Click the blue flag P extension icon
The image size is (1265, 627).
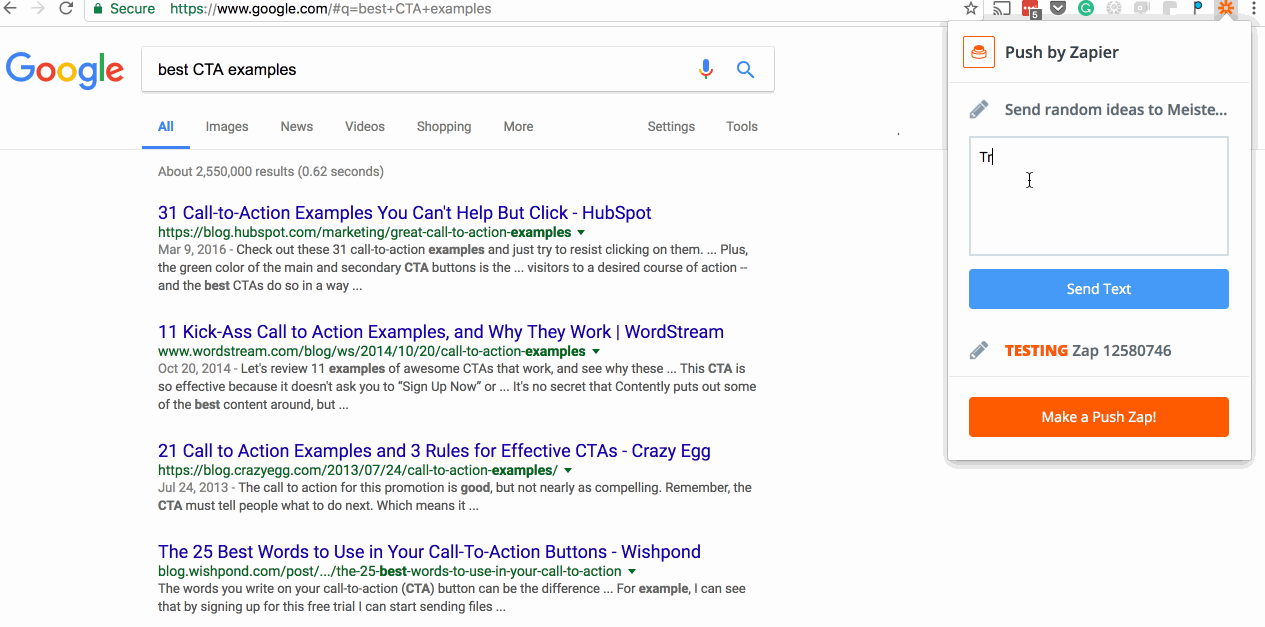1198,9
